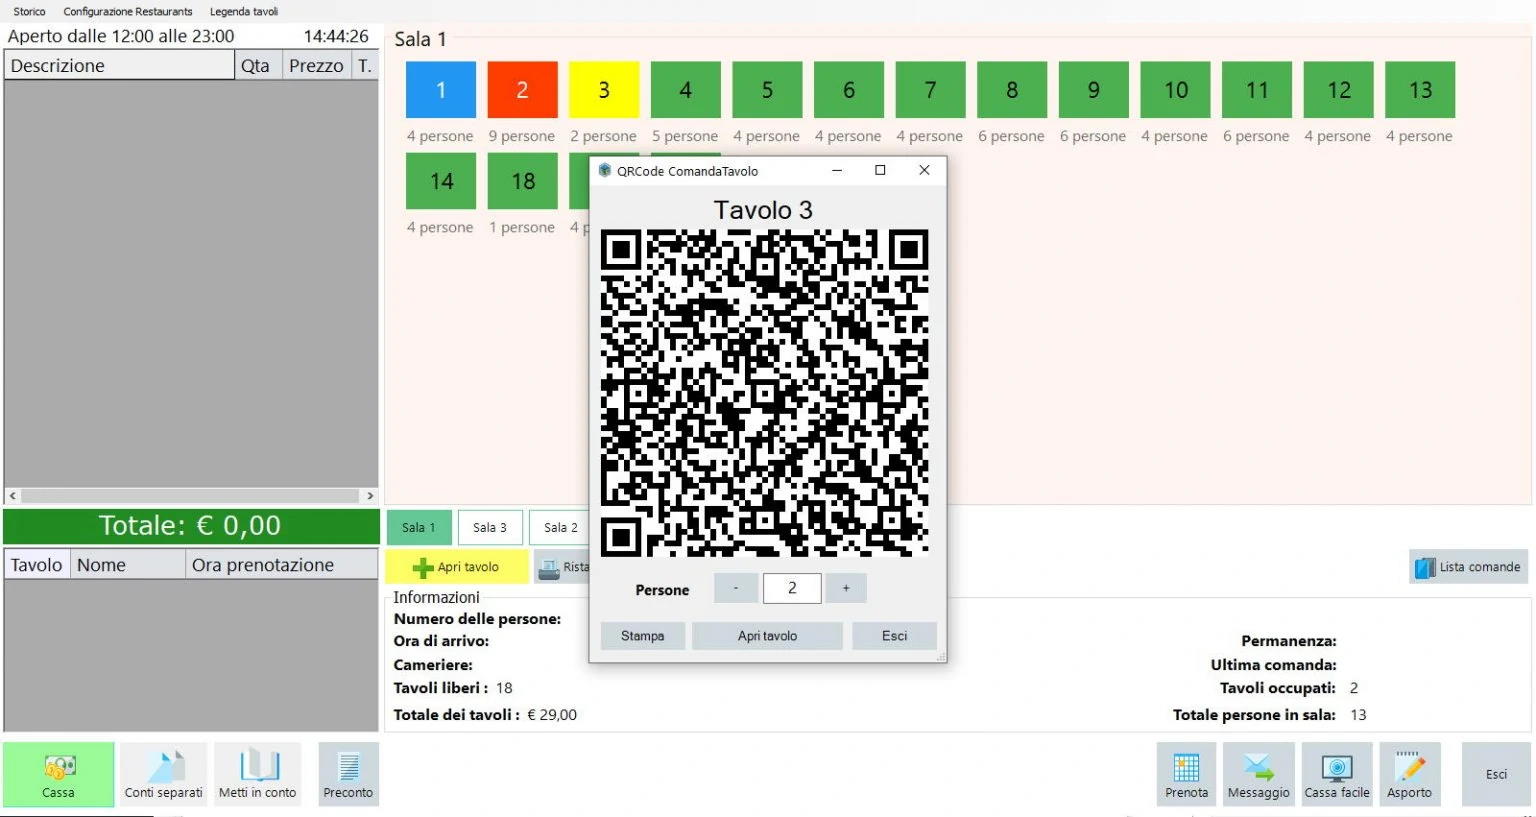
Task: Select table 11
Action: click(1257, 90)
